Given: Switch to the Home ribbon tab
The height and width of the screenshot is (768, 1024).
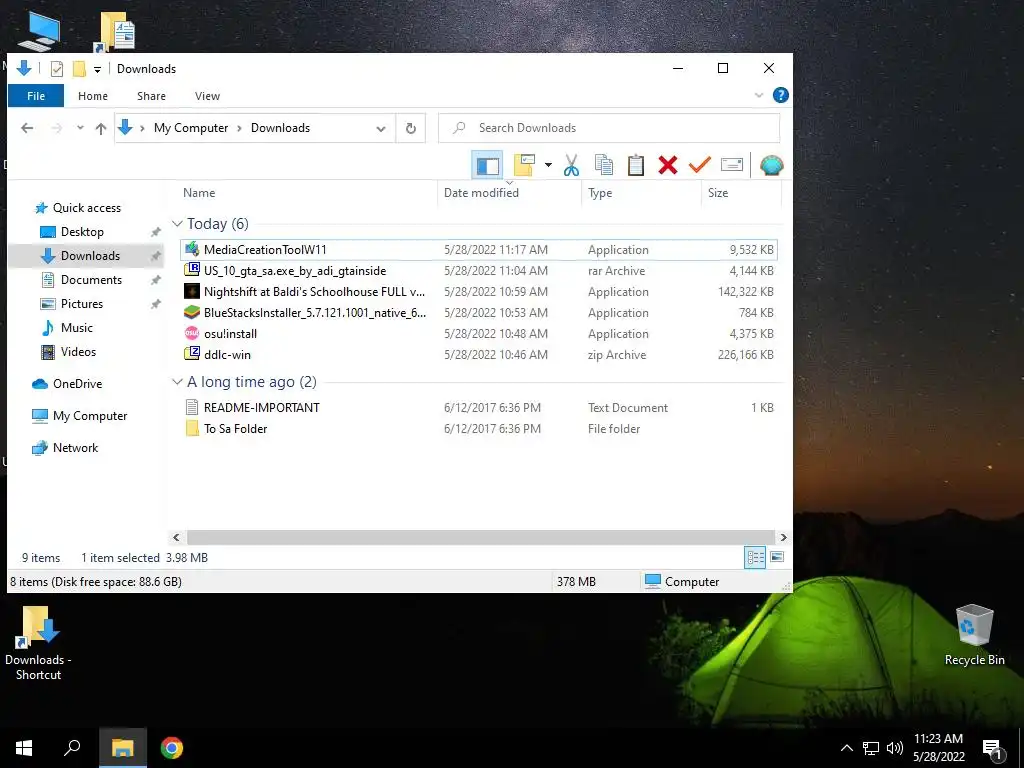Looking at the screenshot, I should click(x=93, y=96).
